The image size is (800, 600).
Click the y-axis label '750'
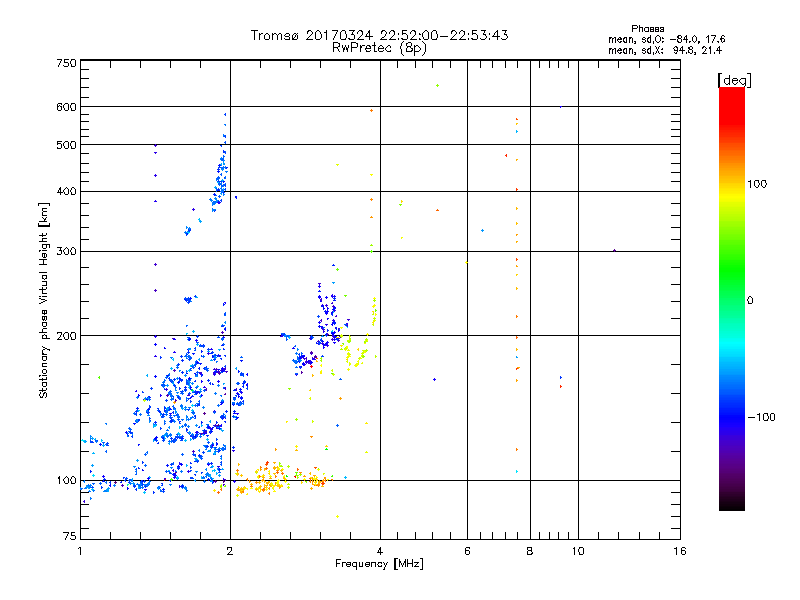(67, 63)
